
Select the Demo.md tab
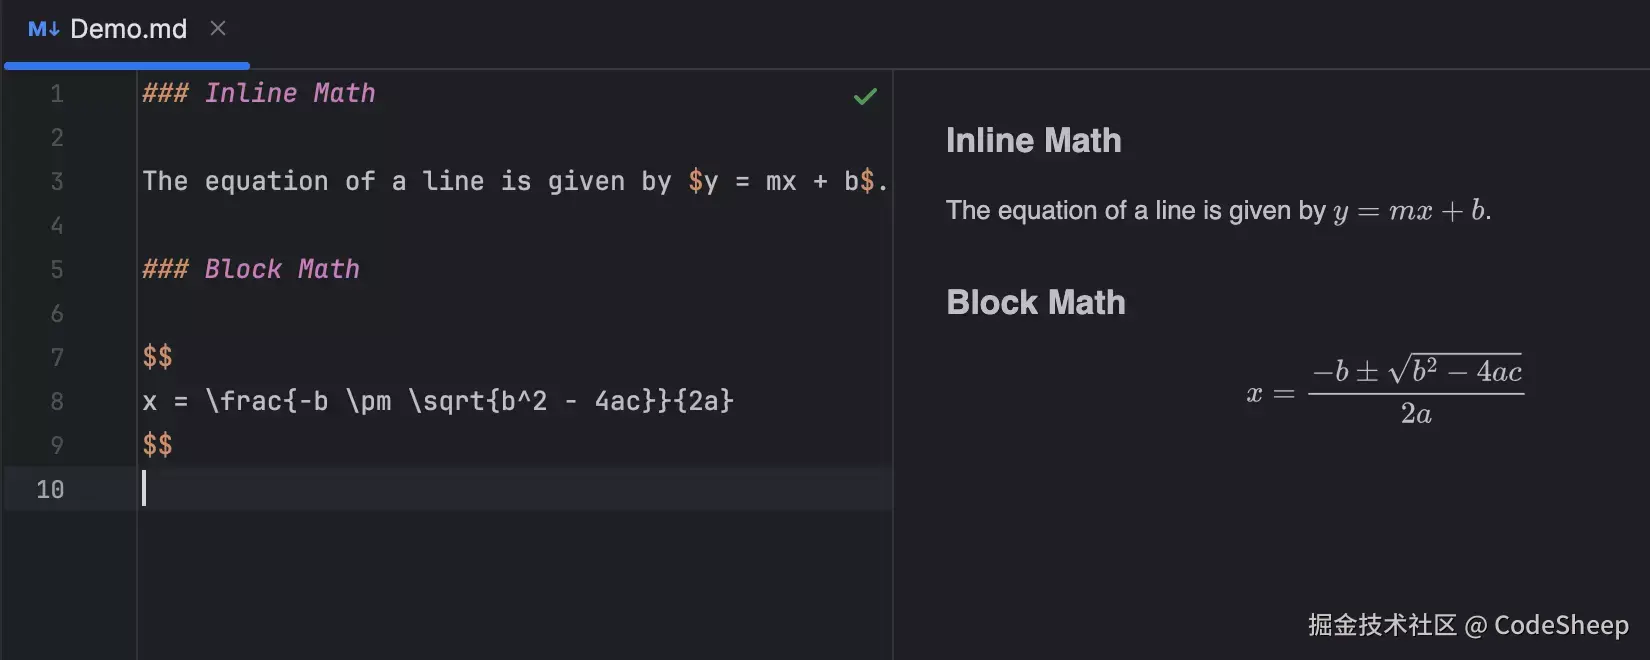[x=128, y=29]
